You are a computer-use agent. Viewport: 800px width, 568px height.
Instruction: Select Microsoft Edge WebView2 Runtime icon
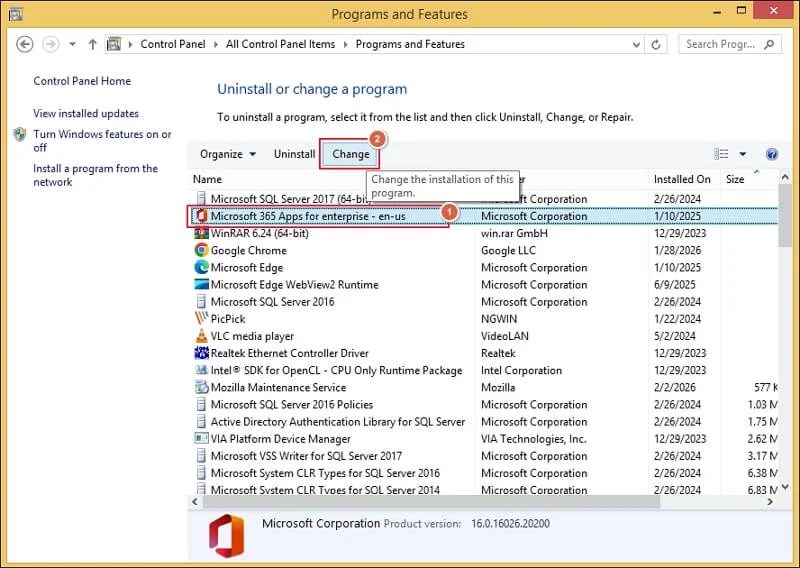202,284
